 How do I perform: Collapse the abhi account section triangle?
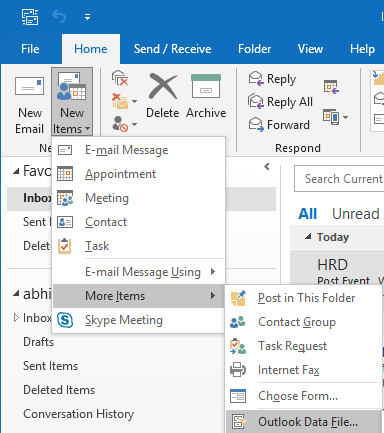[16, 294]
